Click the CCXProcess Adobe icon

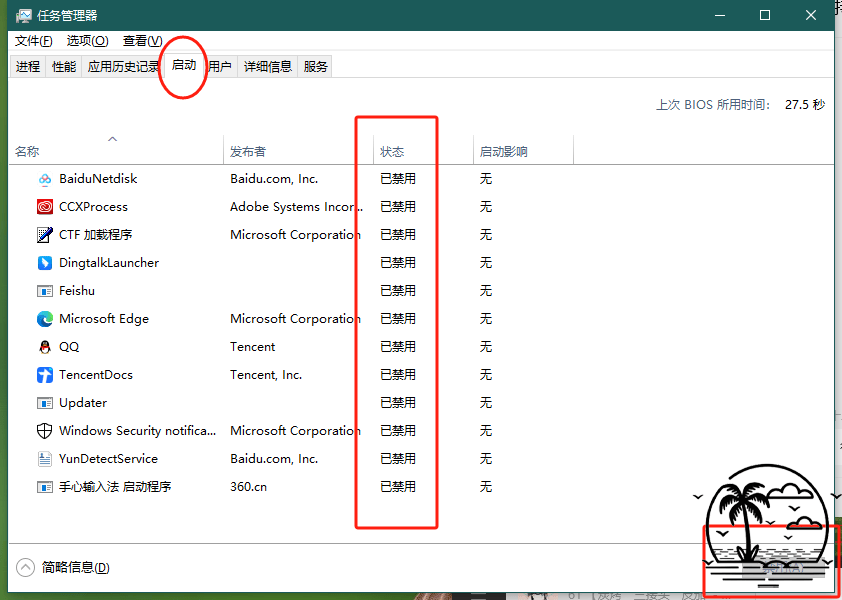45,207
